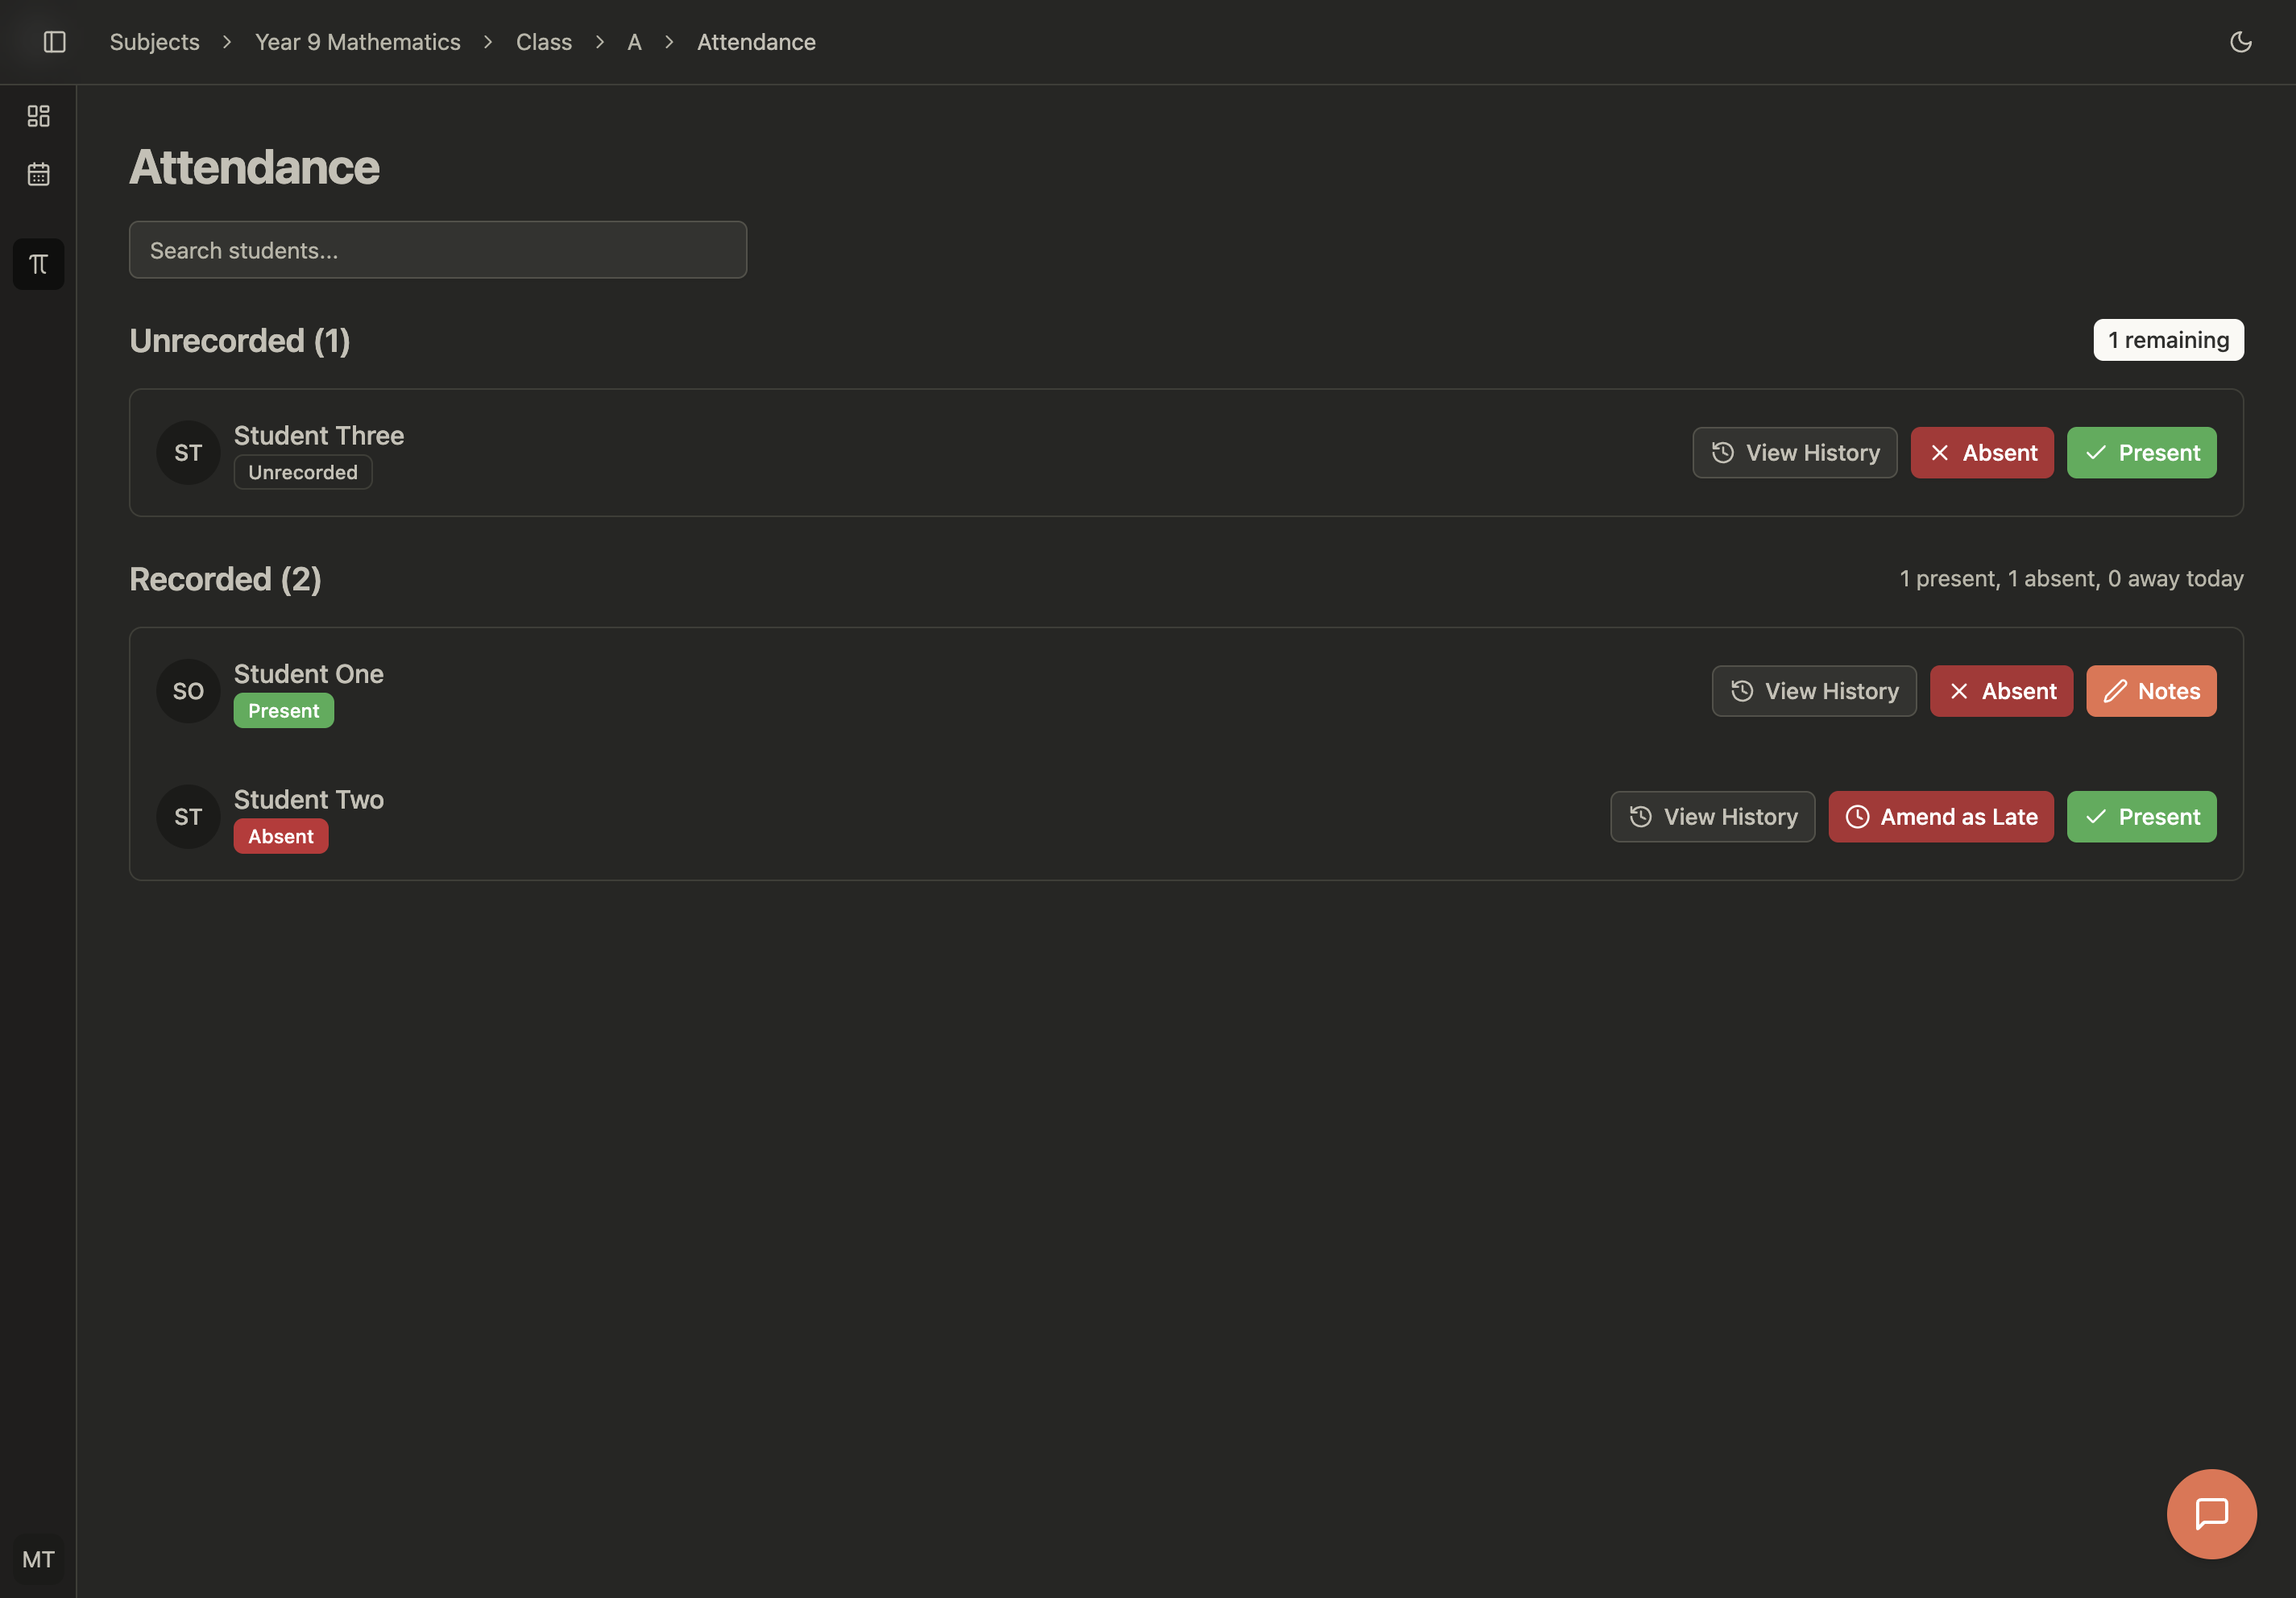
Task: Collapse the sidebar using the panel icon
Action: pyautogui.click(x=55, y=42)
